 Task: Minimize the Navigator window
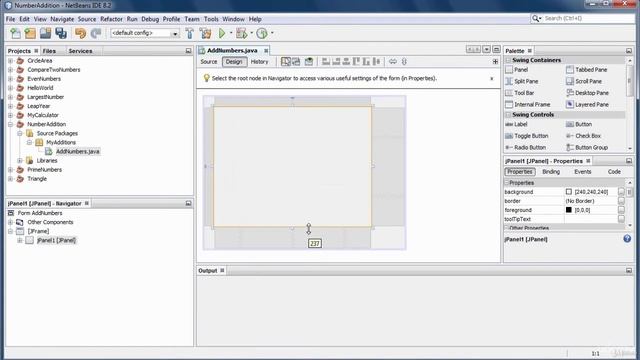click(188, 203)
